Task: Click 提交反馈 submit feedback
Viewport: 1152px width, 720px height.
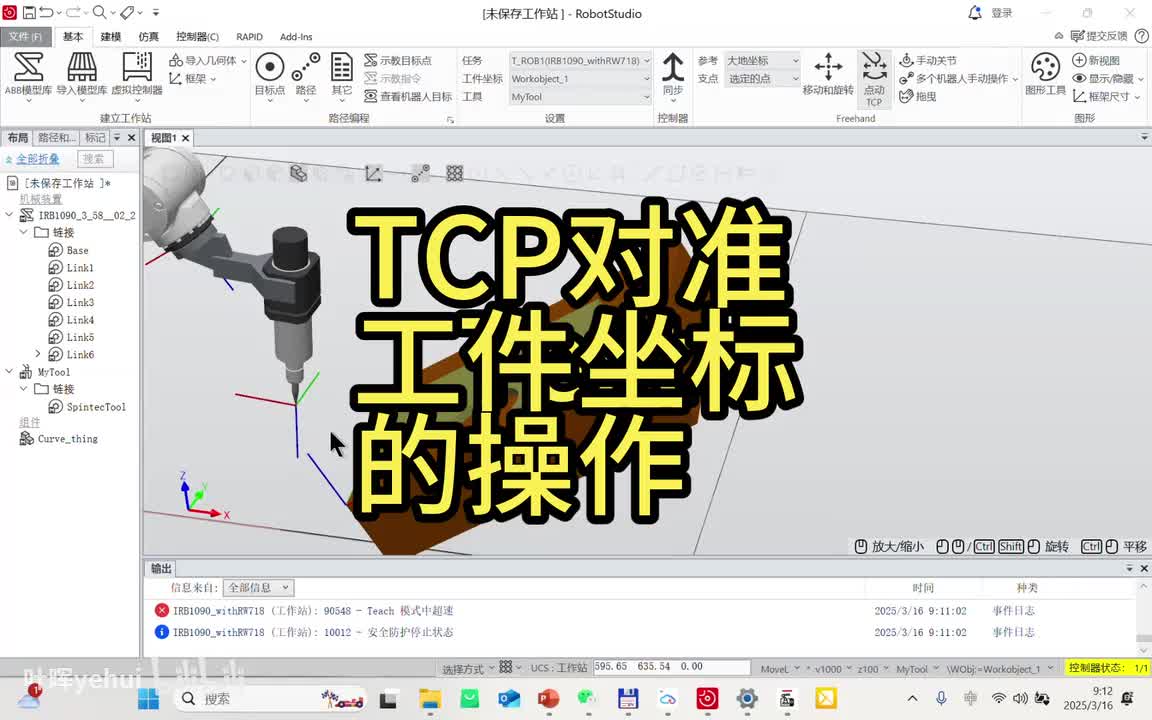Action: tap(1099, 36)
